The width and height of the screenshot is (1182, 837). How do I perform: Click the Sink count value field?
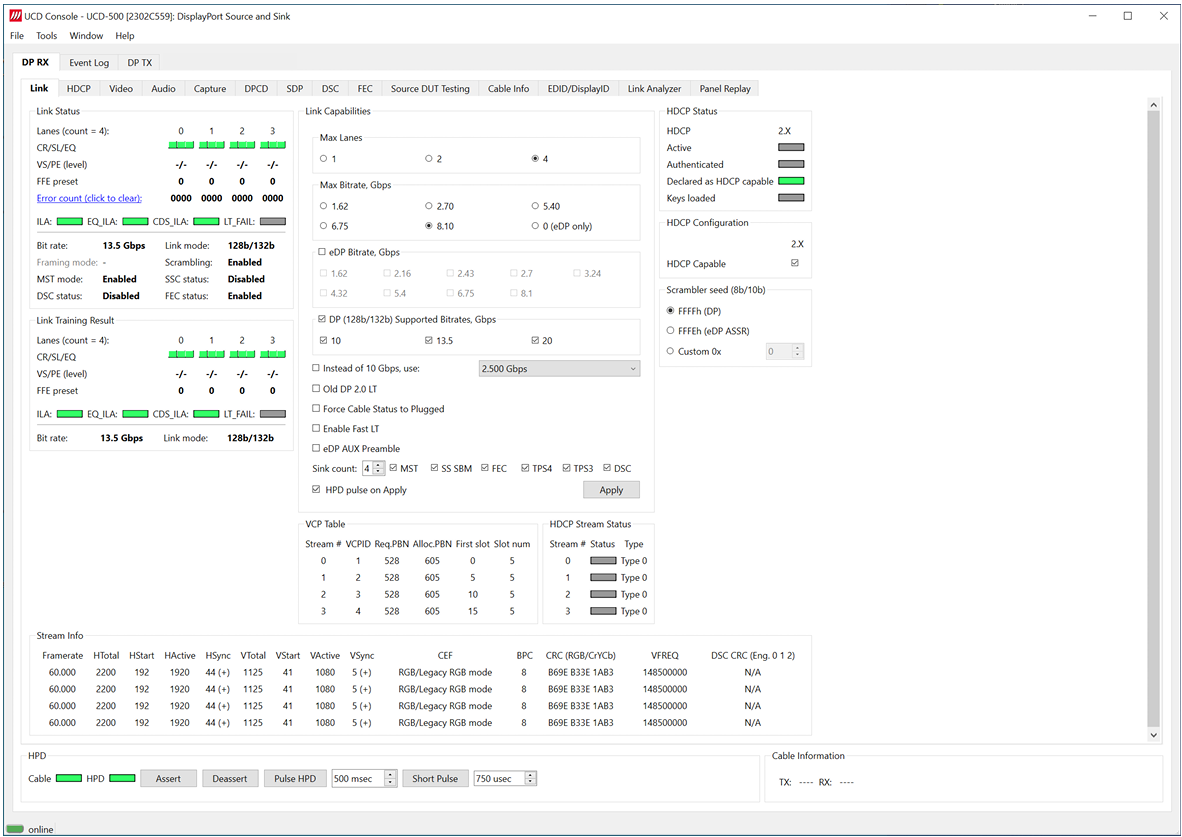[368, 468]
